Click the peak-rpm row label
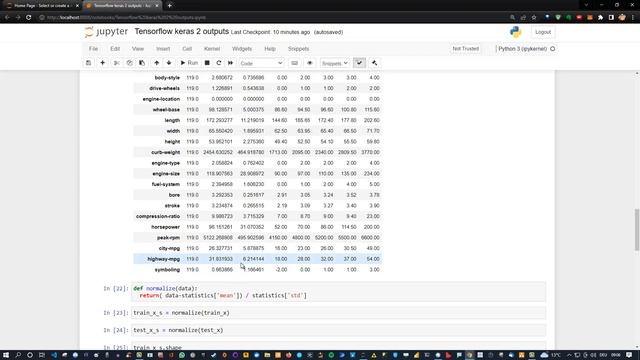This screenshot has height=360, width=640. (x=168, y=238)
